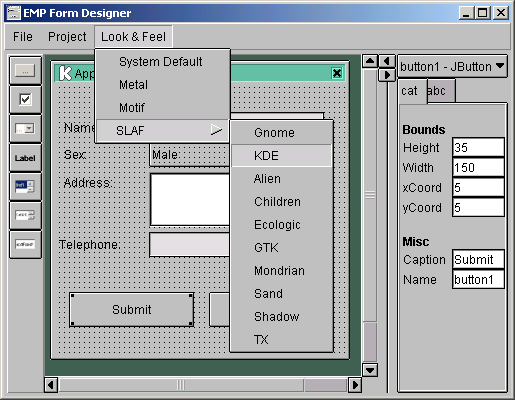Click the Telephone text field

click(x=189, y=245)
